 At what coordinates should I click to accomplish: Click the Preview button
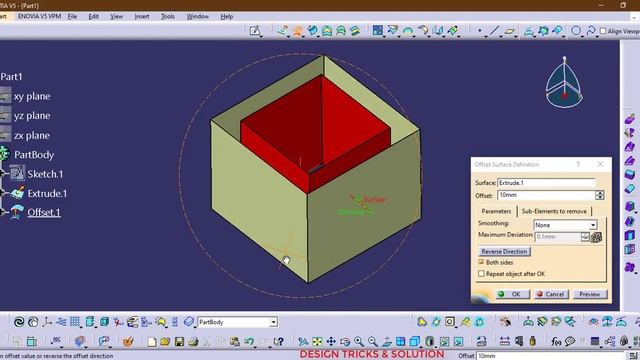click(x=590, y=294)
